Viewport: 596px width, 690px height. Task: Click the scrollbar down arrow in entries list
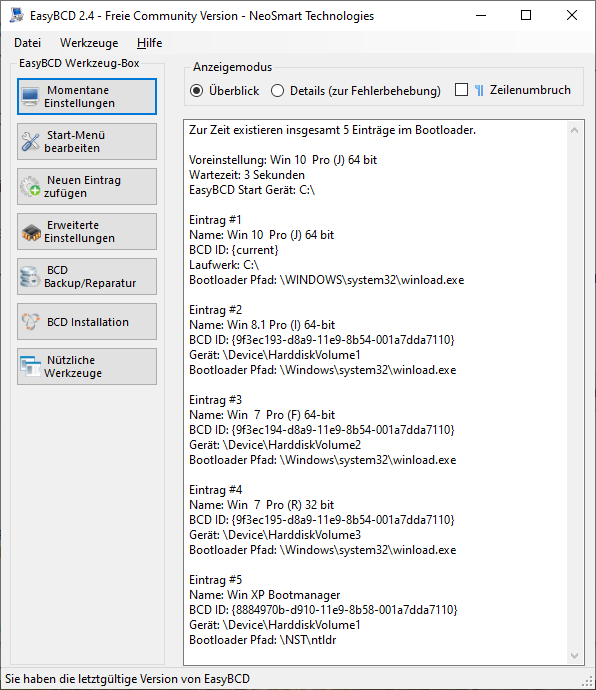tap(574, 656)
